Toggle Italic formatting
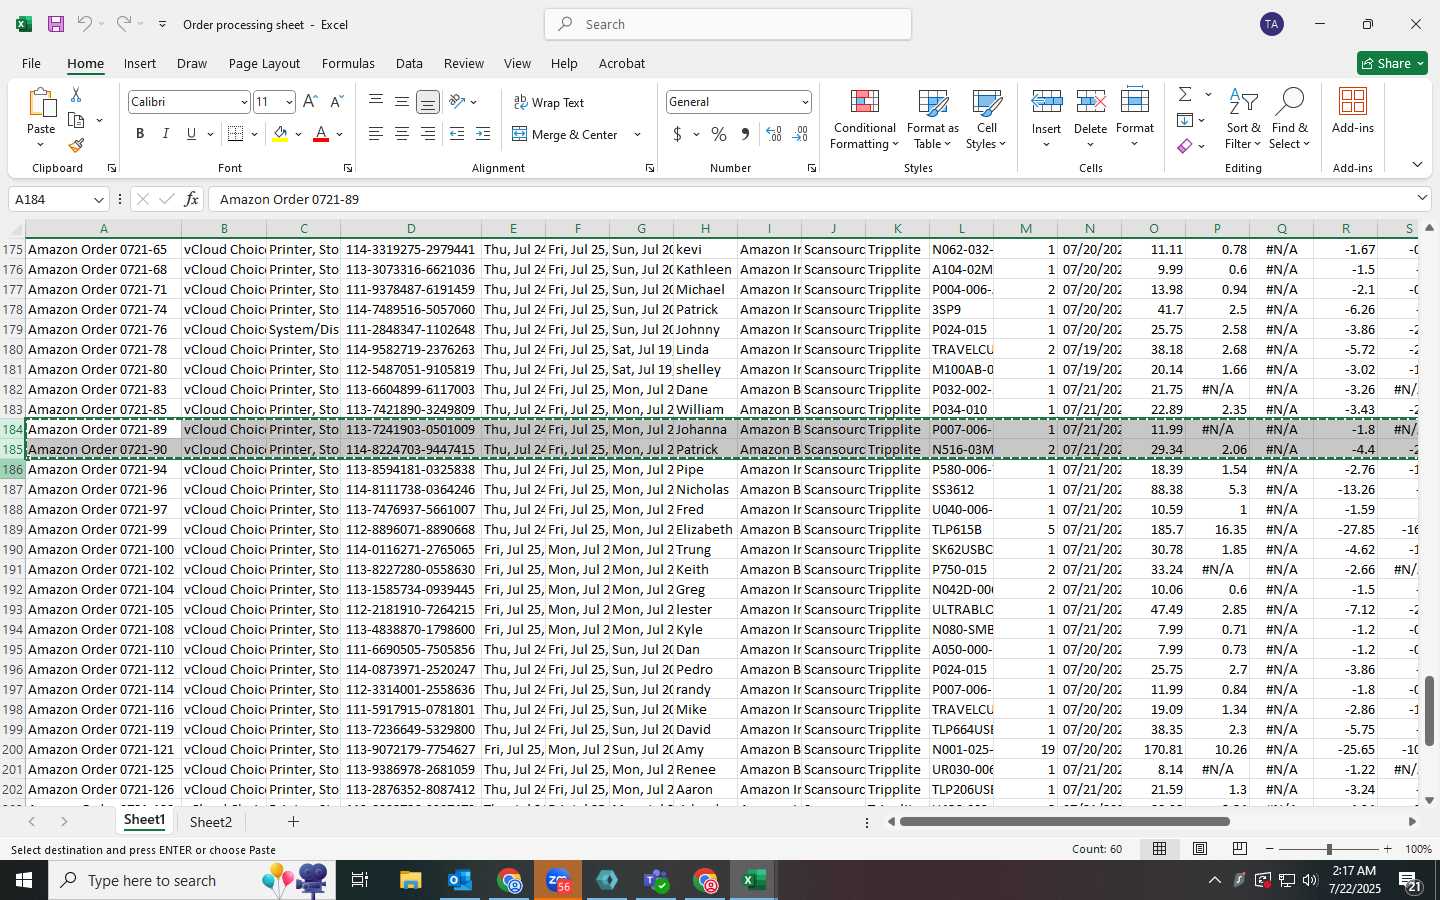Screen dimensions: 1440x900 pyautogui.click(x=165, y=134)
